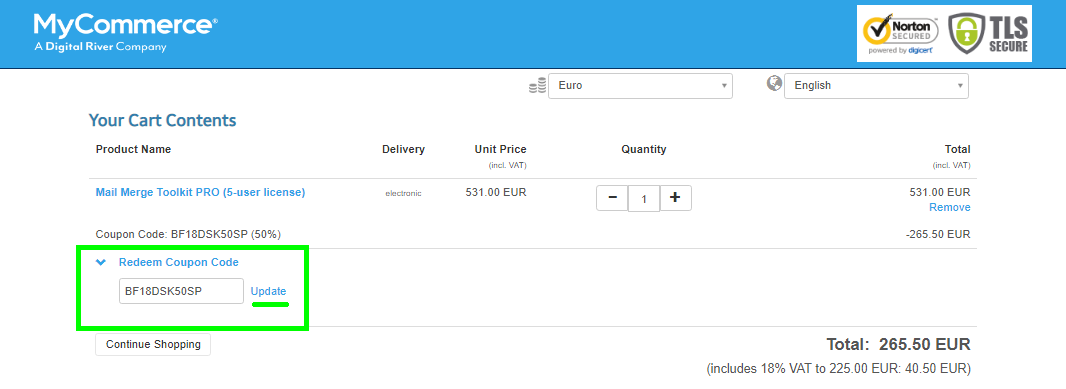Click the 'Total: 265.50 EUR' text
The height and width of the screenshot is (389, 1066).
[x=898, y=344]
